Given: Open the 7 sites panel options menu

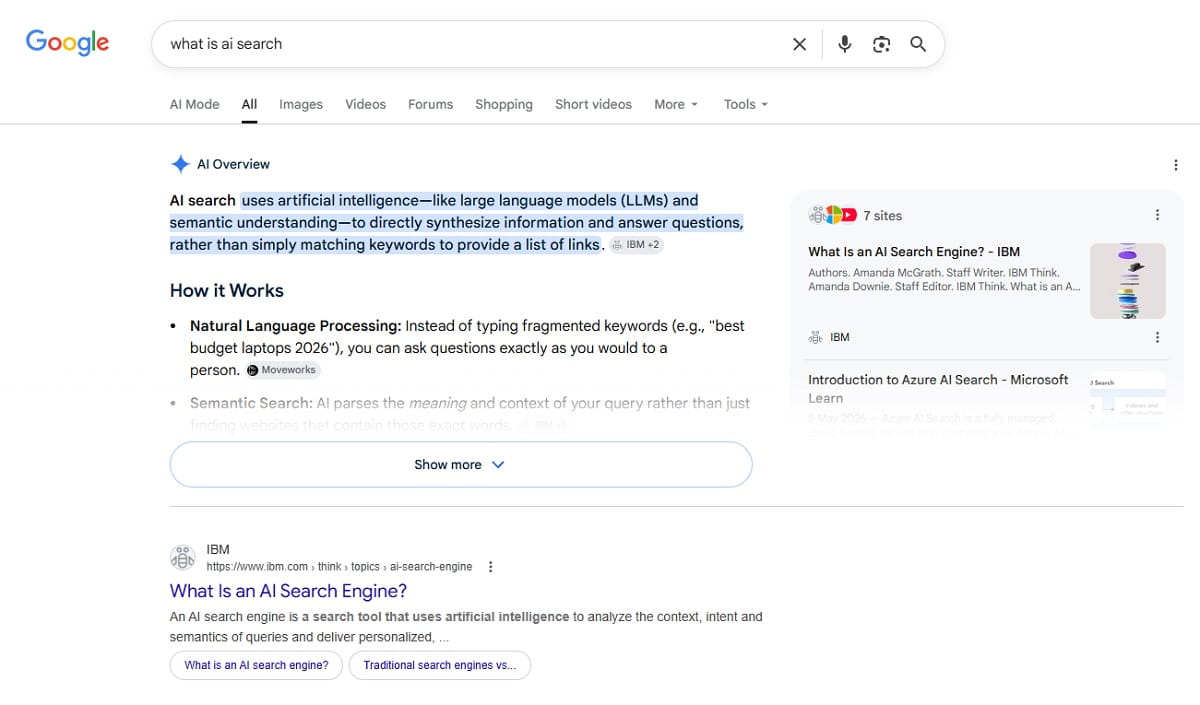Looking at the screenshot, I should (x=1157, y=215).
